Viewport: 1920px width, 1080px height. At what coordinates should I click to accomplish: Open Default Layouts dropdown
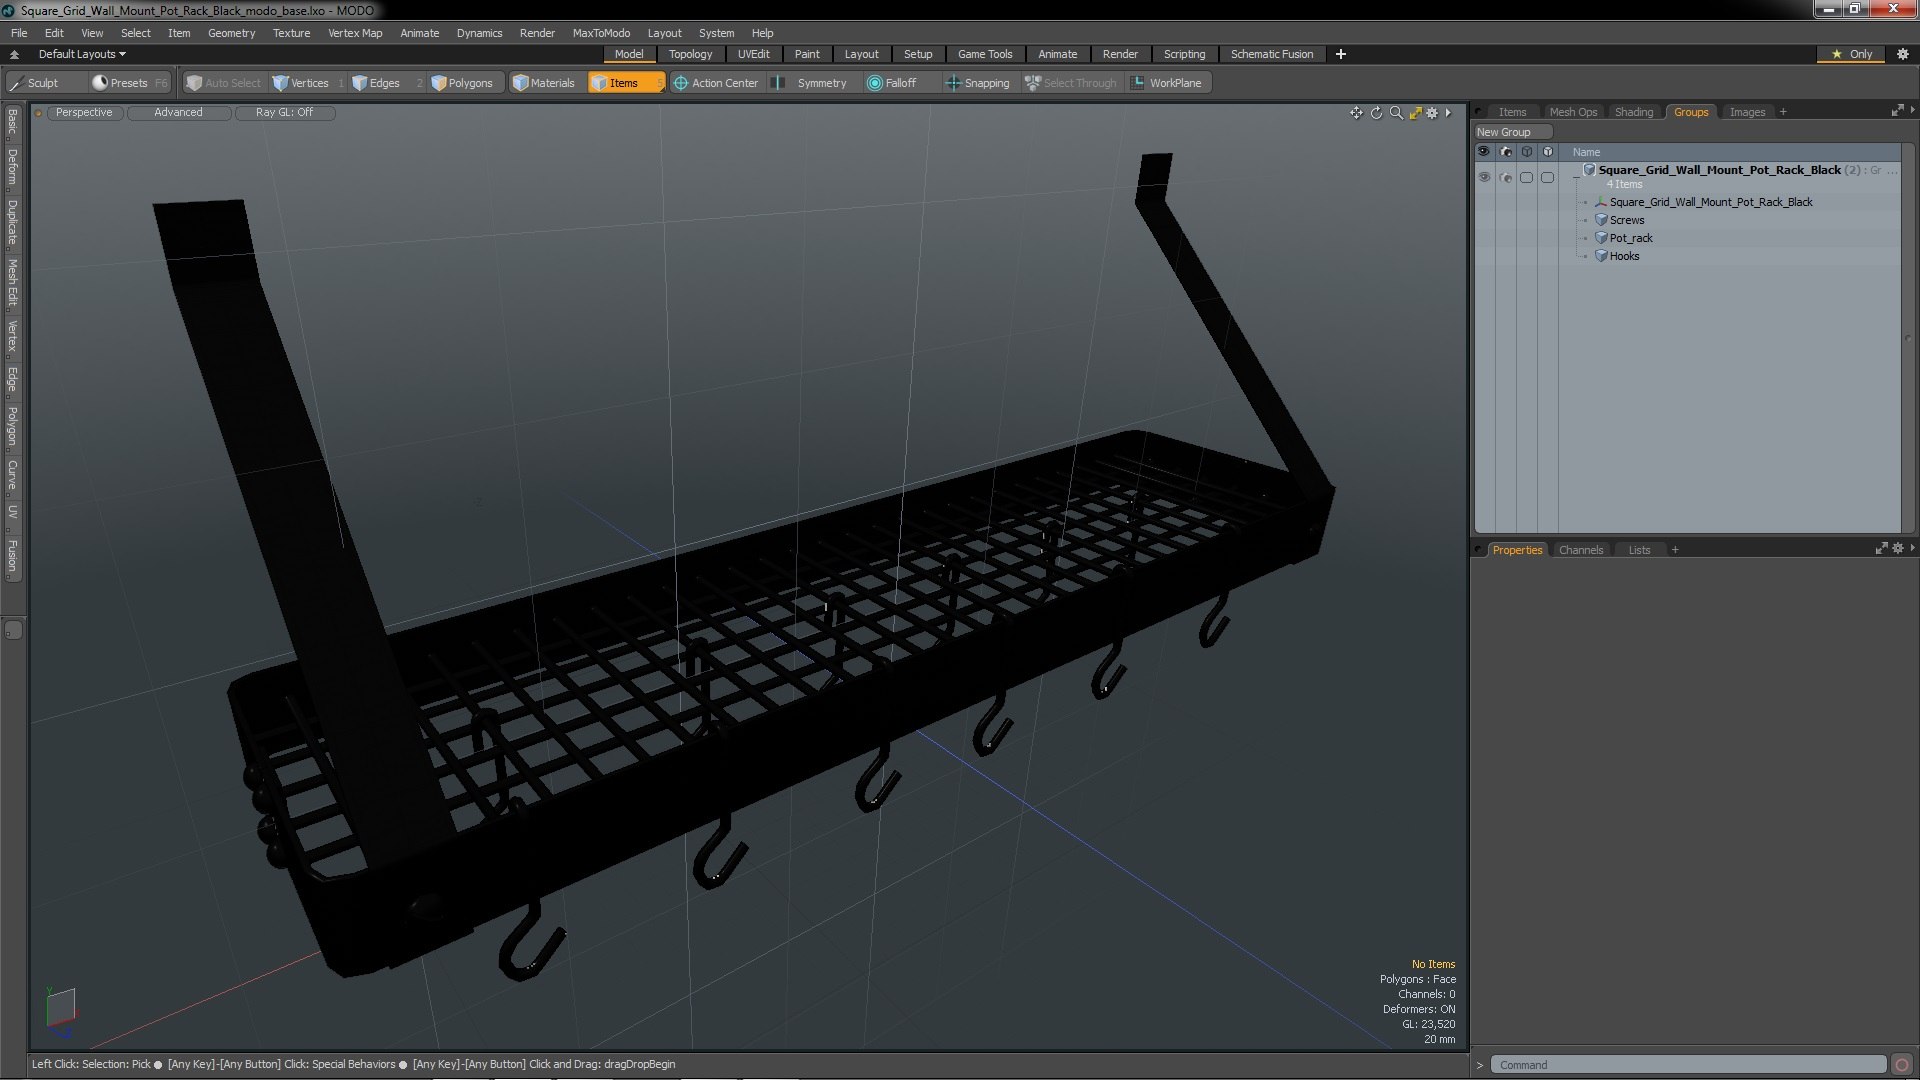[82, 54]
